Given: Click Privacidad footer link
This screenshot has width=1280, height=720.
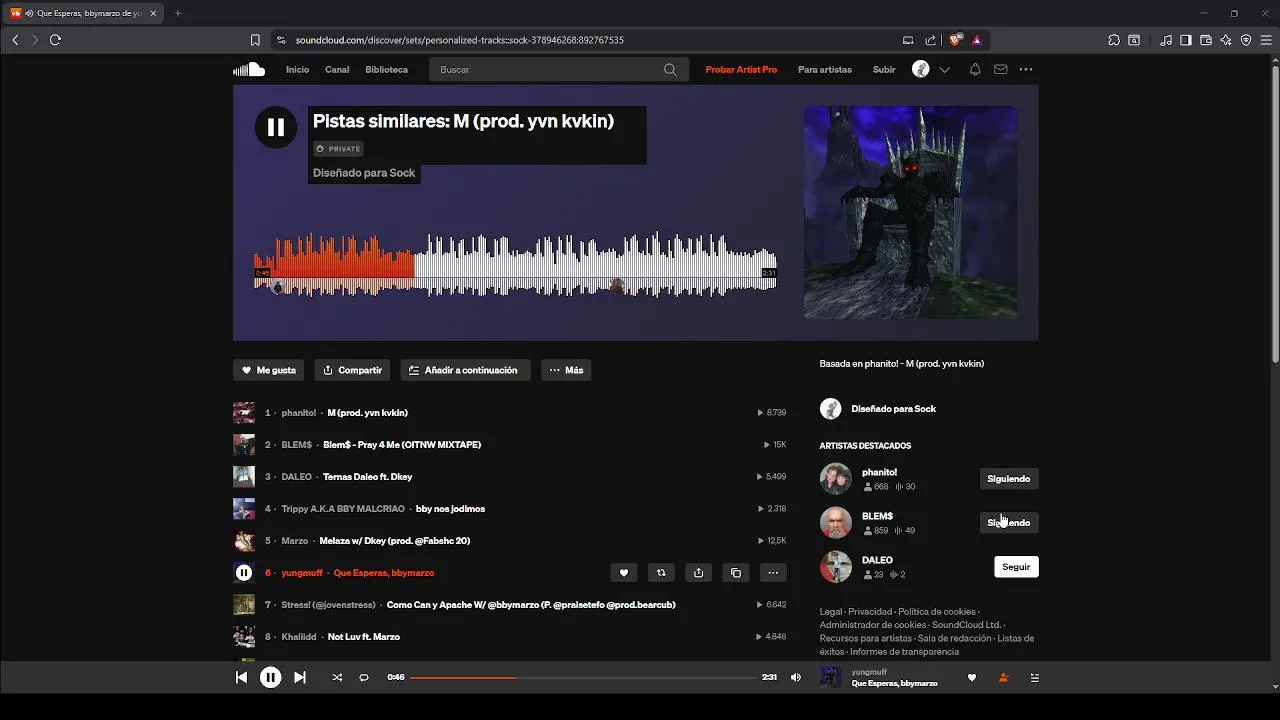Looking at the screenshot, I should point(870,612).
